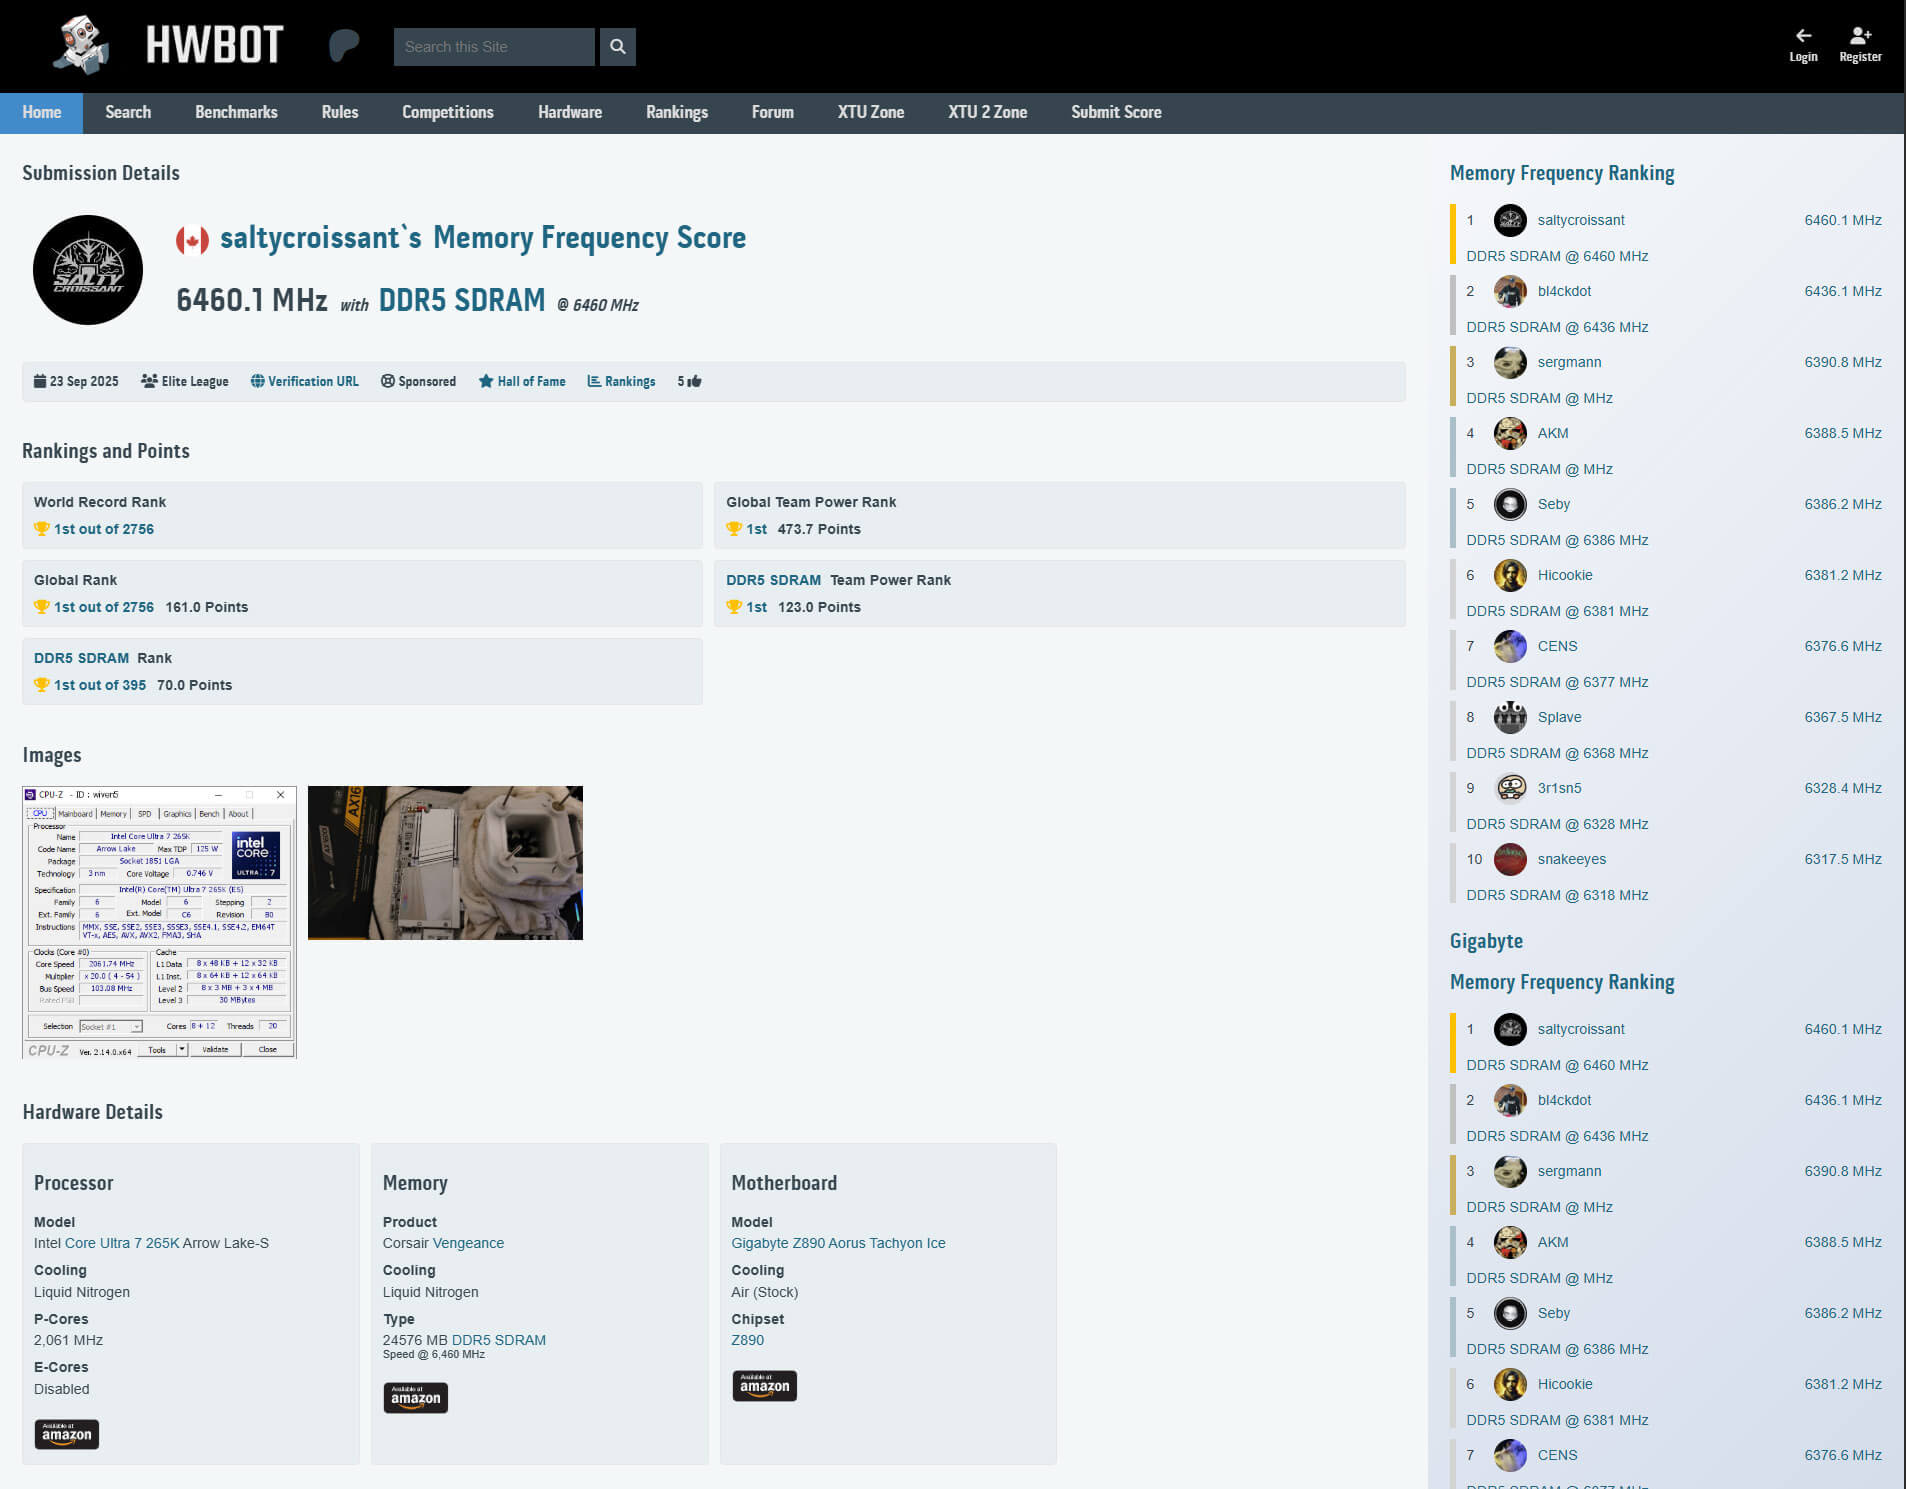1906x1489 pixels.
Task: Click saltycroissant's avatar in Gigabyte ranking
Action: coord(1510,1029)
